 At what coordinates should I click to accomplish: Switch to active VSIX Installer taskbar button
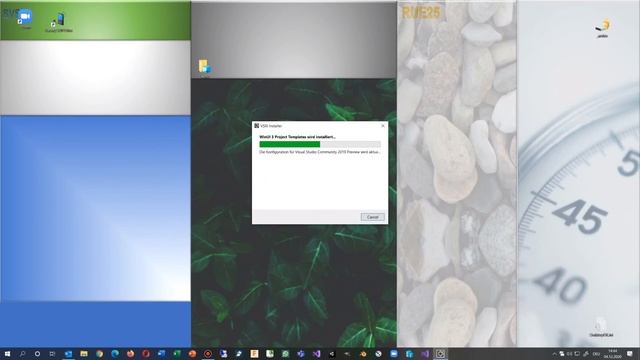coord(440,354)
